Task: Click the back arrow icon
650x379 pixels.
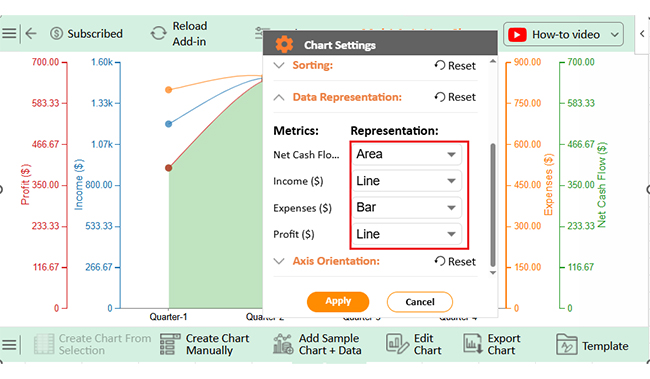Action: click(x=31, y=33)
